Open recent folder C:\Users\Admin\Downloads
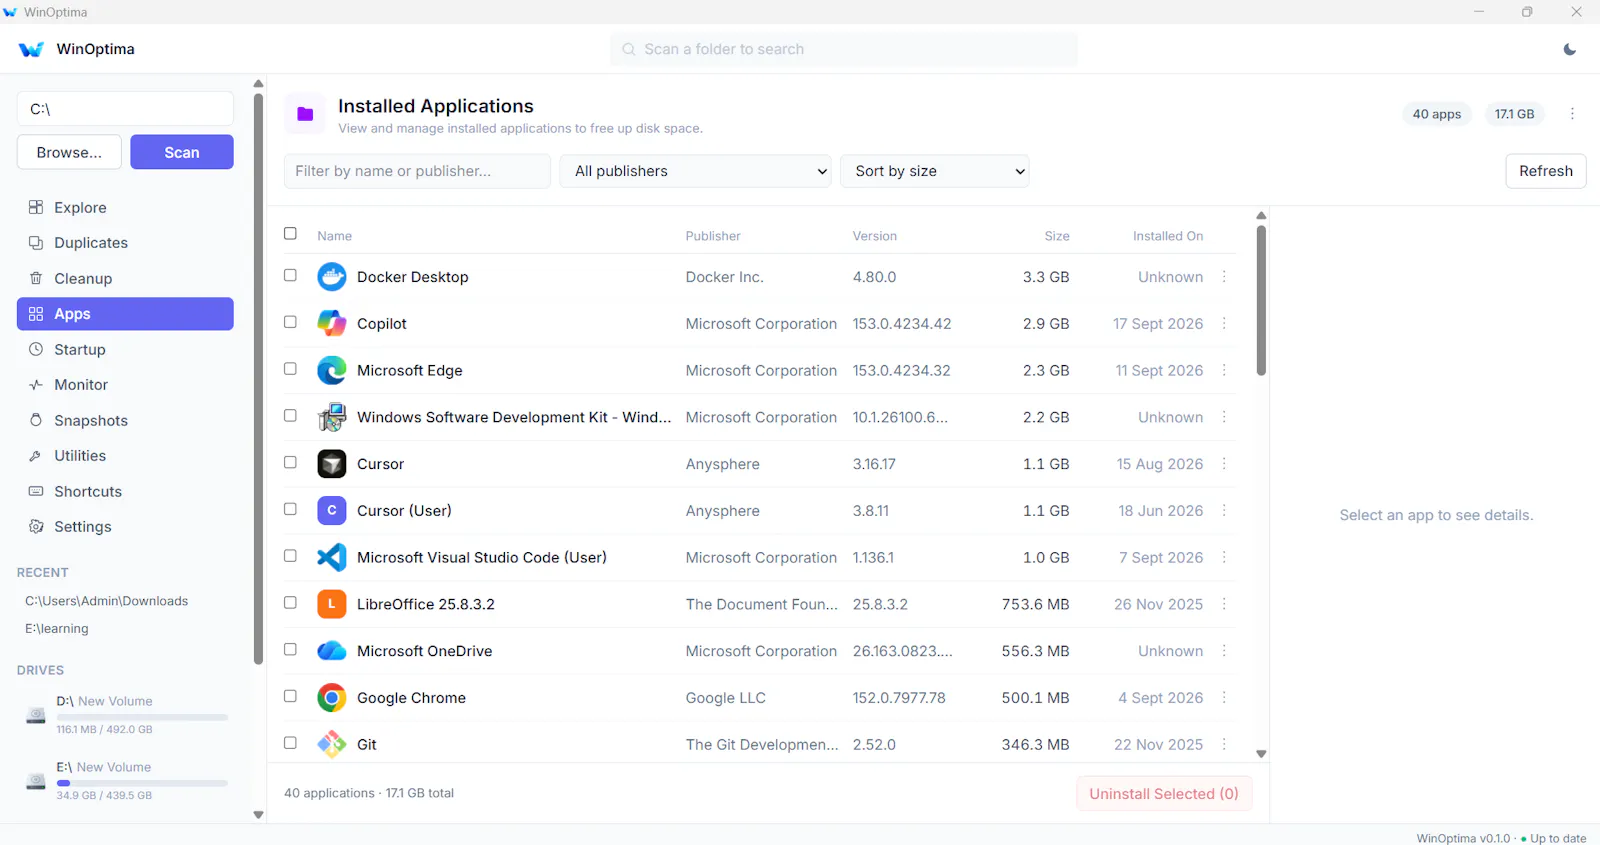The image size is (1600, 845). 107,601
